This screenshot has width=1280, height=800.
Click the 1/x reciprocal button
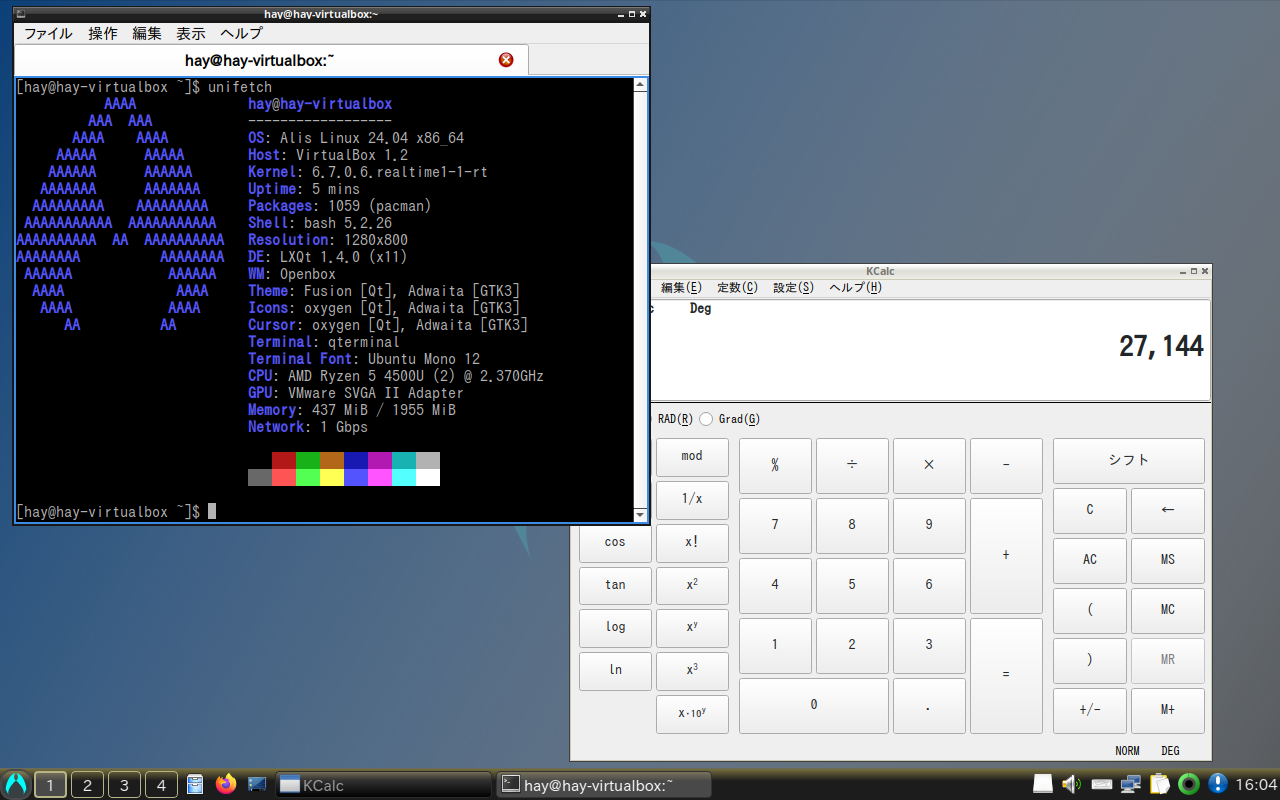[x=692, y=499]
